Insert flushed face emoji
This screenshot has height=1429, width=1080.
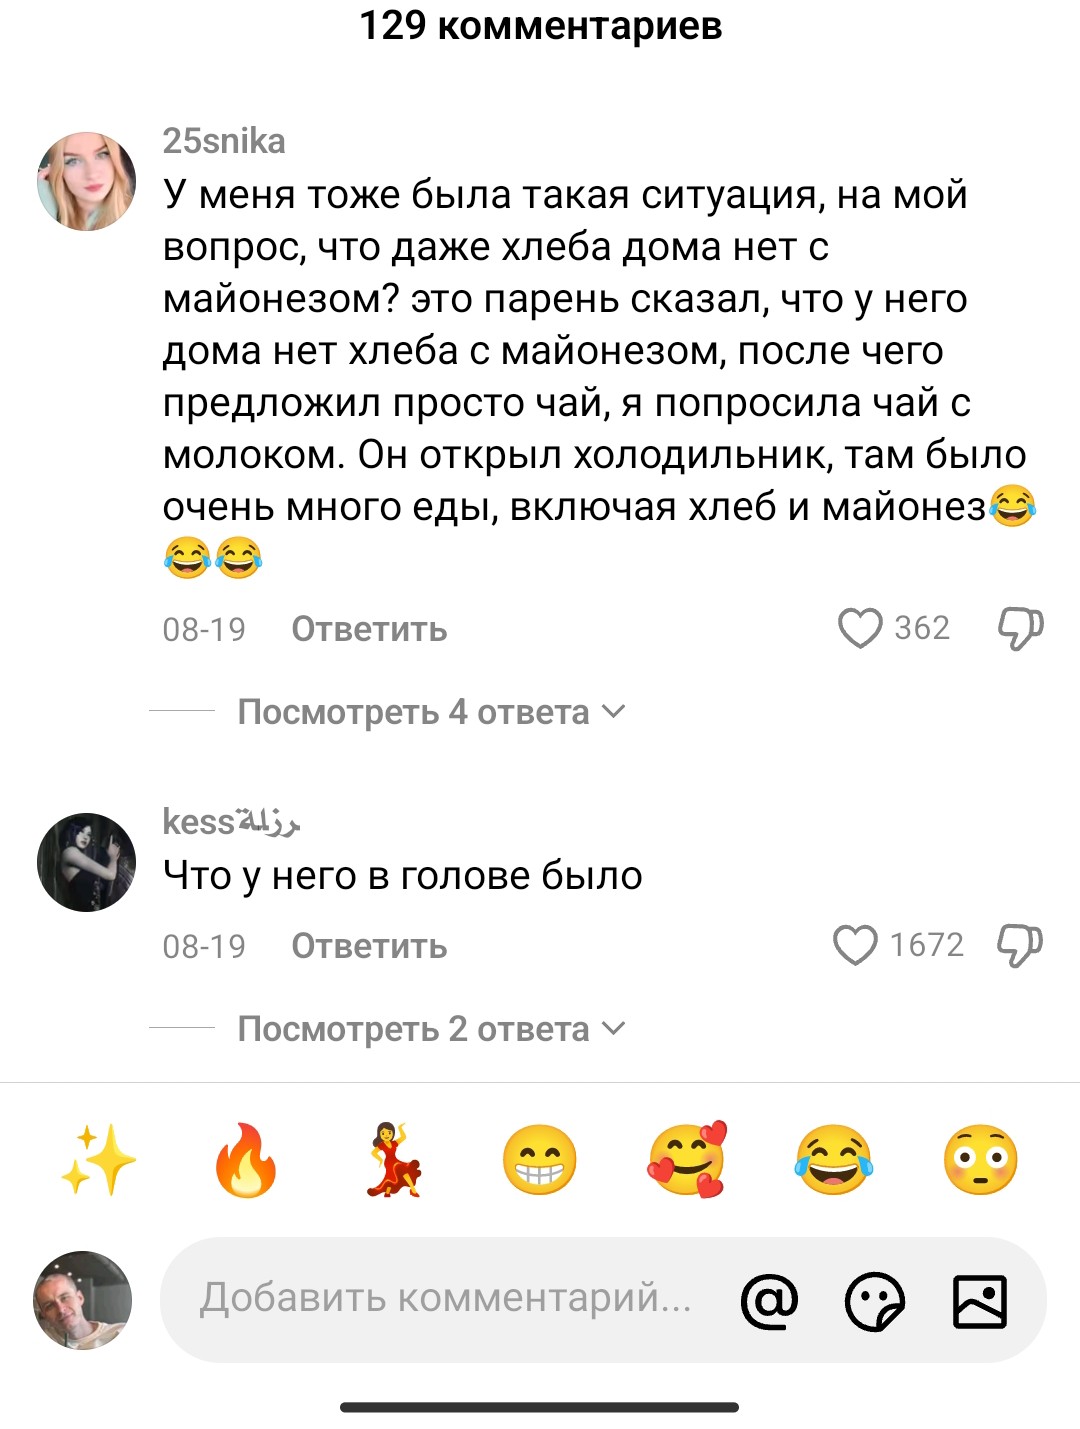pos(981,1160)
